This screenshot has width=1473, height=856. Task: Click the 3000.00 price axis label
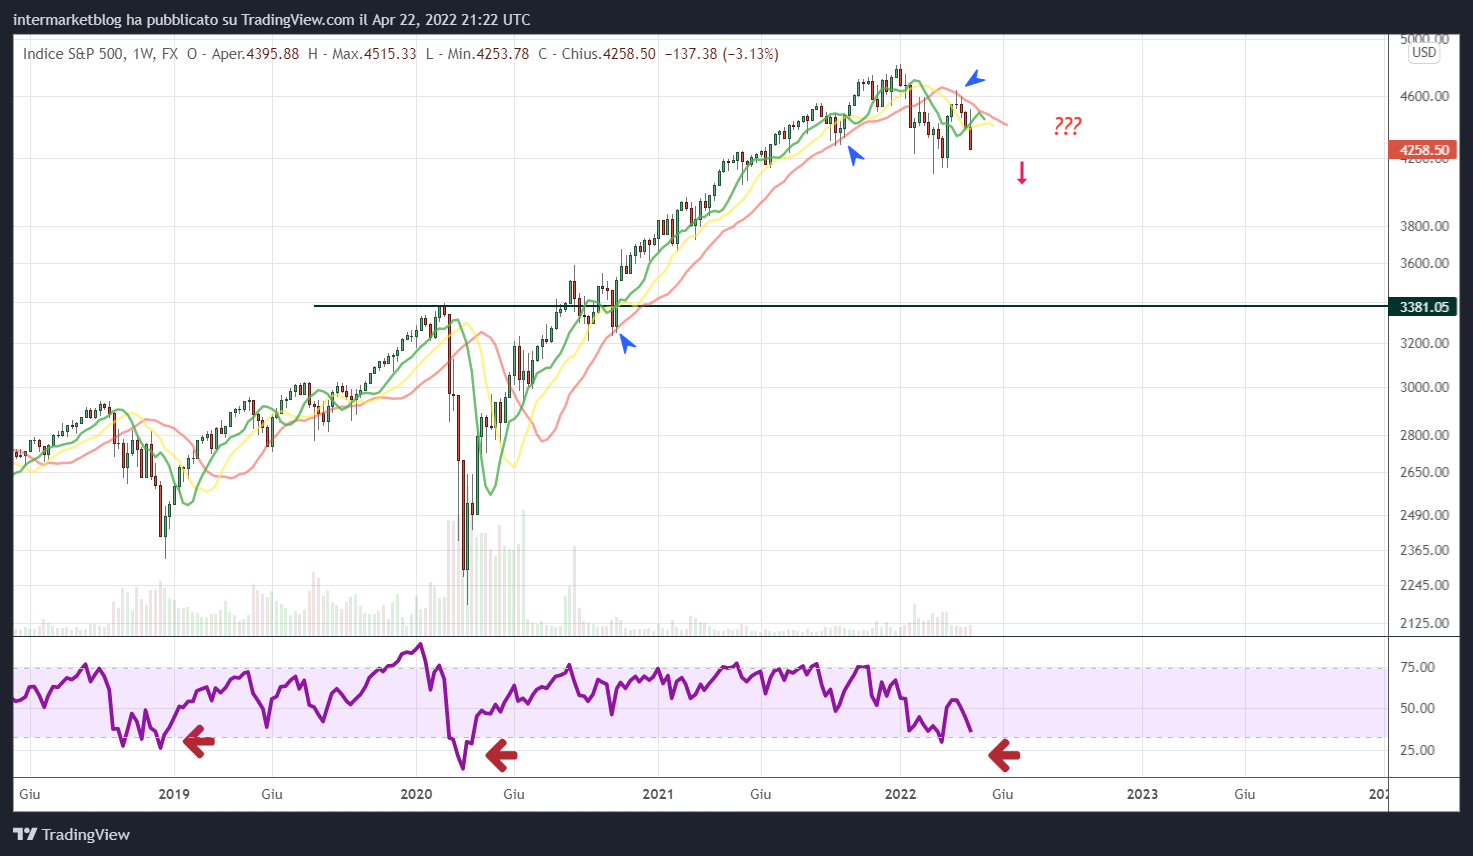coord(1424,387)
